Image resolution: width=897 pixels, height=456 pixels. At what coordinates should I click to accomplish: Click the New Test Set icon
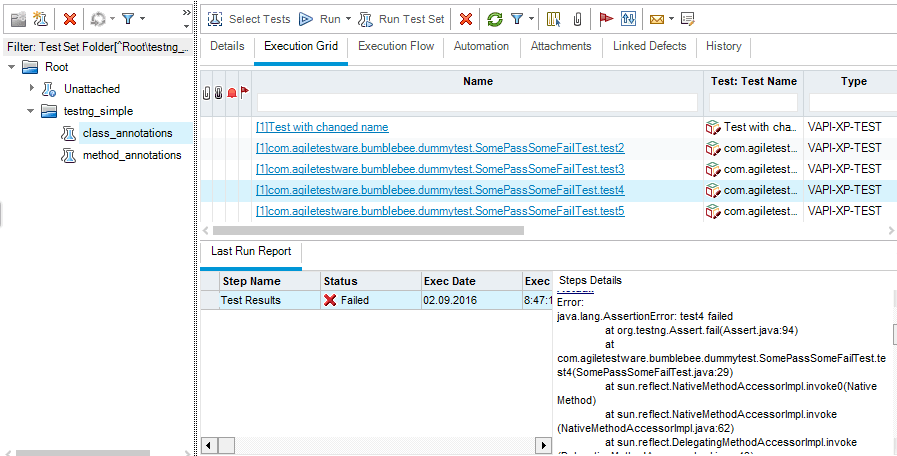pos(40,19)
